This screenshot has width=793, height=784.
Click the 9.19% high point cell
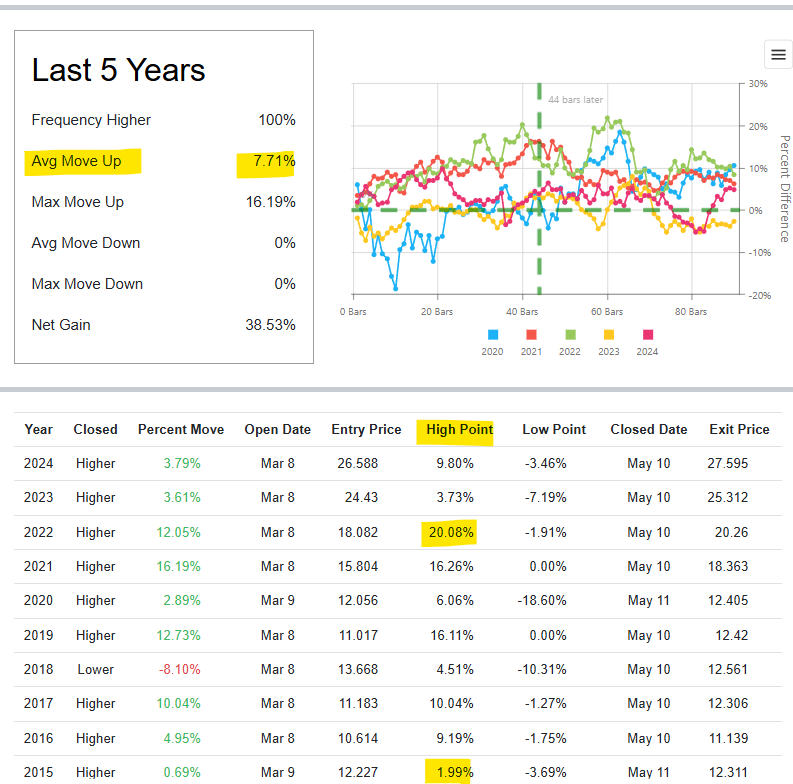point(455,738)
